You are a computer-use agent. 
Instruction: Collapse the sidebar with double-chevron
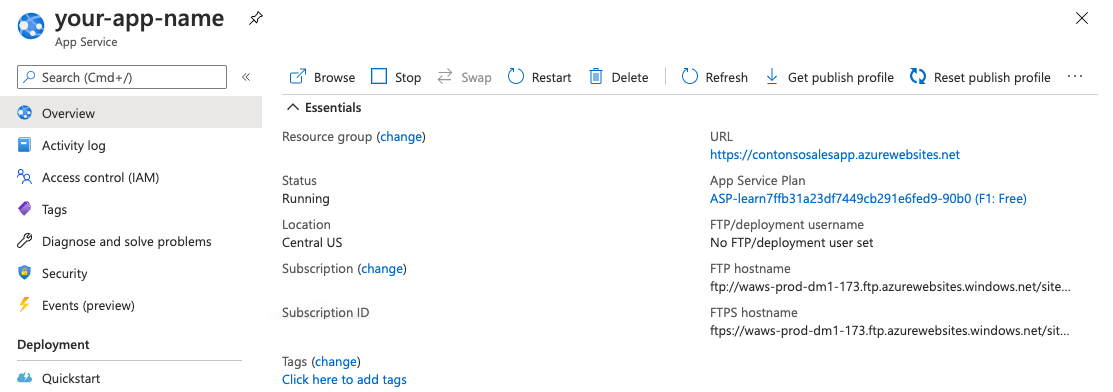[246, 77]
